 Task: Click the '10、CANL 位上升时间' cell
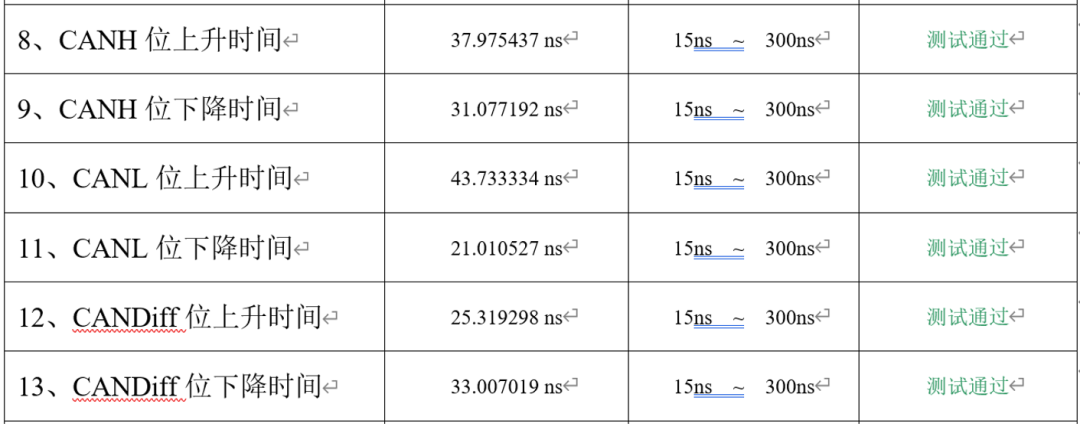[x=157, y=179]
